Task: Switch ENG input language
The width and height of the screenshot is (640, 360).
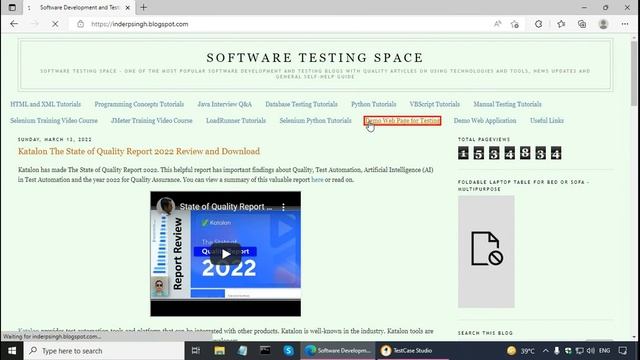Action: tap(604, 351)
